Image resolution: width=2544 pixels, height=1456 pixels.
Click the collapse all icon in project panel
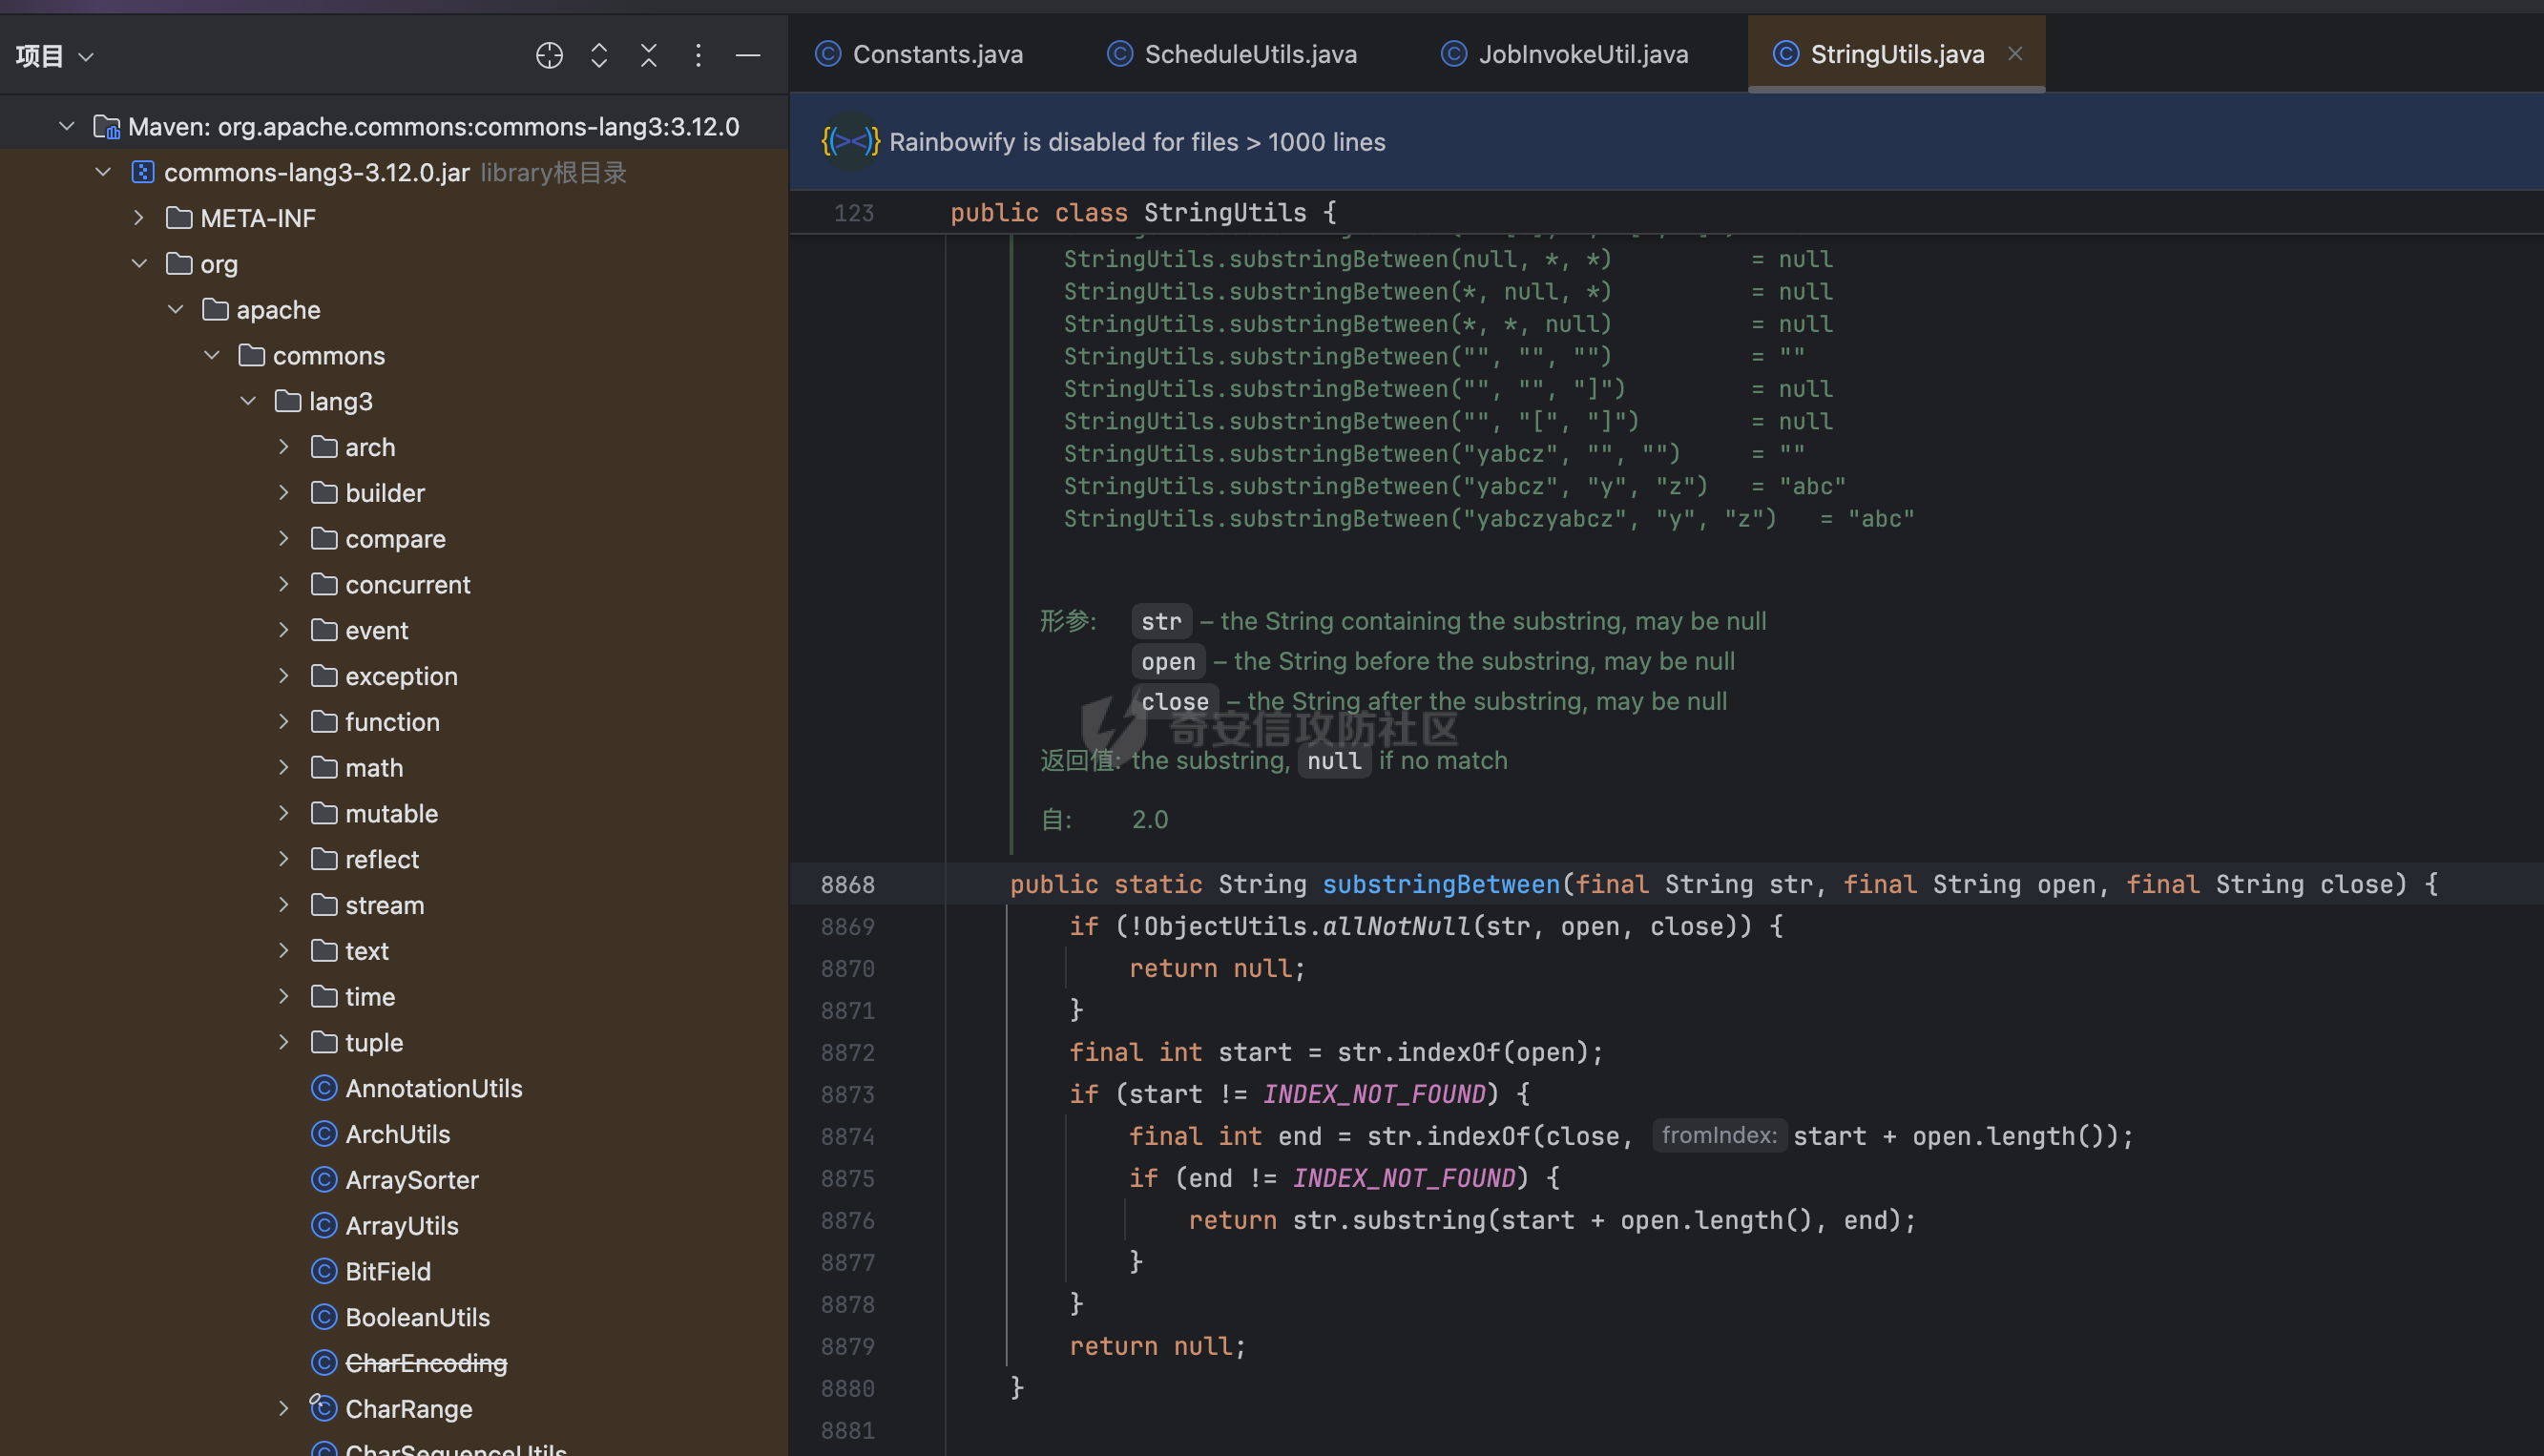tap(649, 55)
